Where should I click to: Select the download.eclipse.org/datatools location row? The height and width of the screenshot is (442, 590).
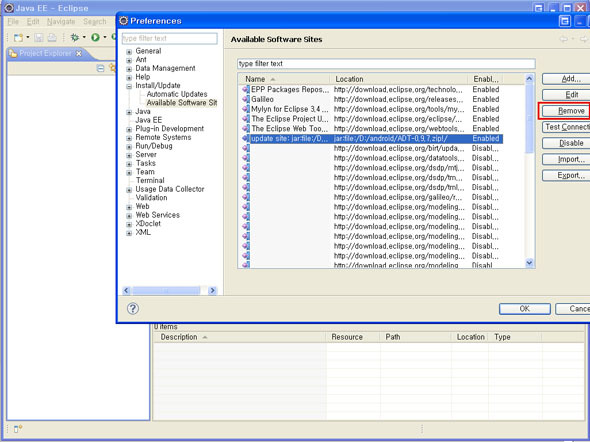point(371,158)
